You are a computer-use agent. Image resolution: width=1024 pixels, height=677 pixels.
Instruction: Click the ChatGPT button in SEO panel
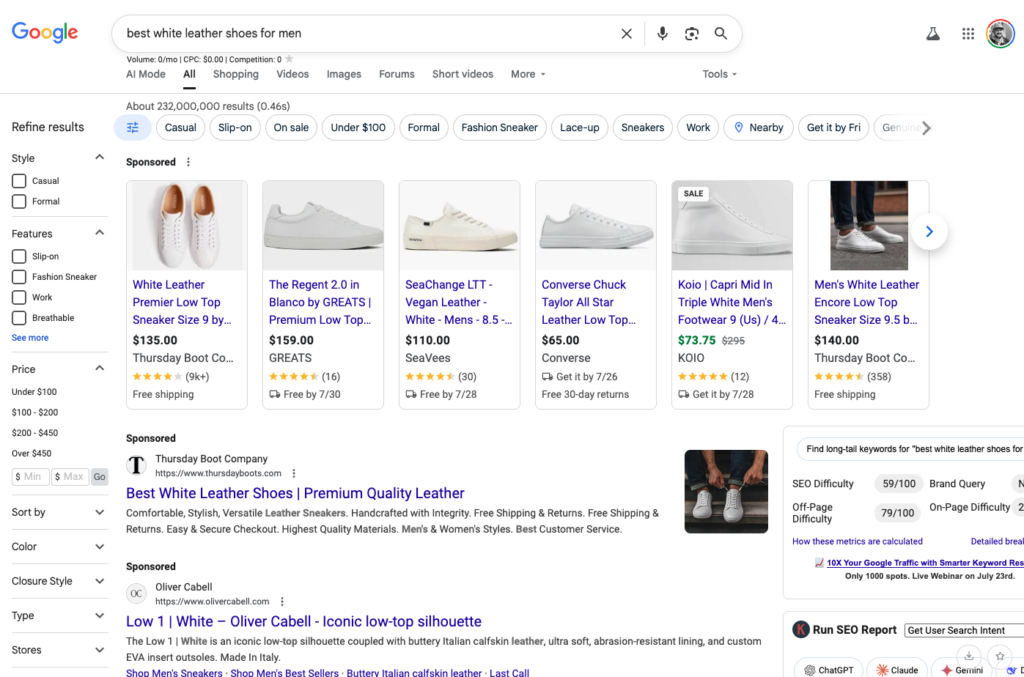point(829,670)
